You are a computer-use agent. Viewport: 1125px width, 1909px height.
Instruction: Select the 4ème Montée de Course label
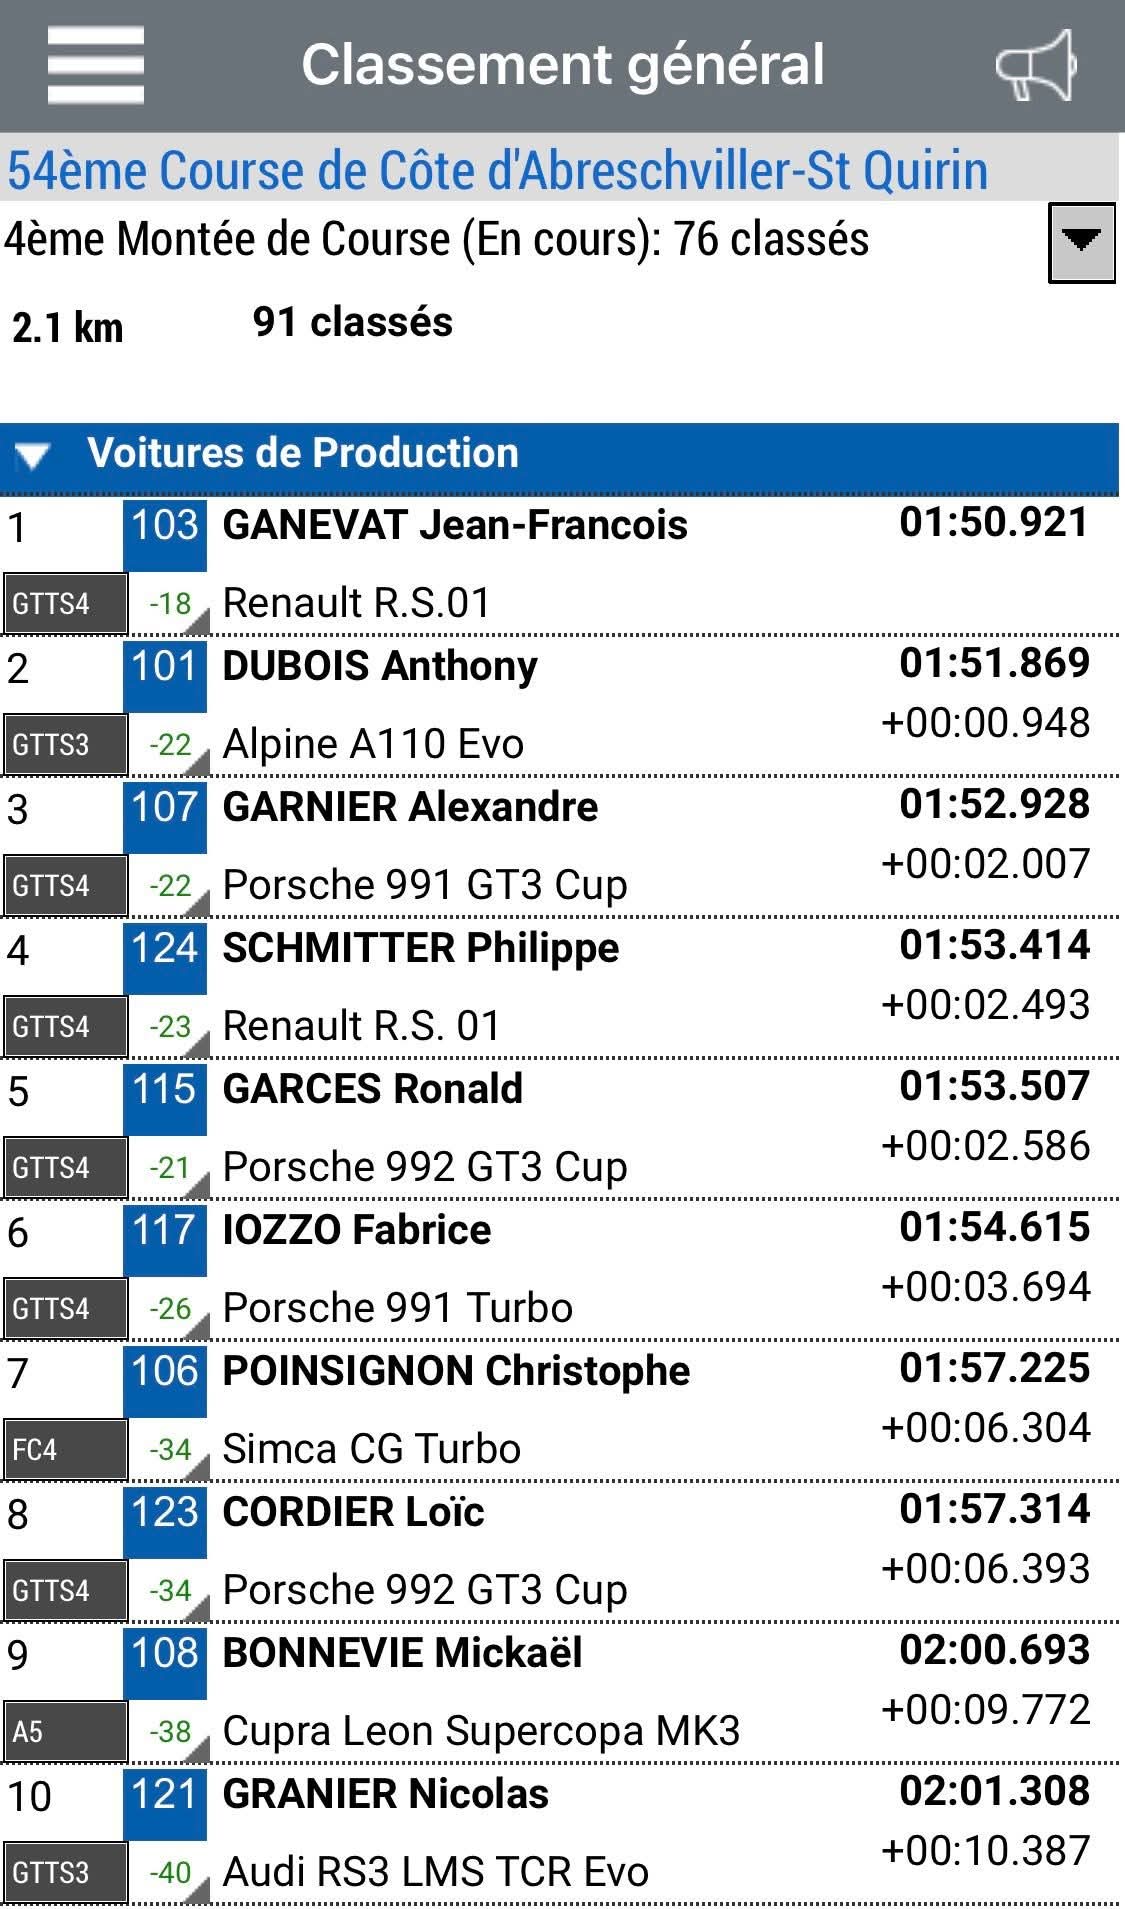pyautogui.click(x=436, y=240)
